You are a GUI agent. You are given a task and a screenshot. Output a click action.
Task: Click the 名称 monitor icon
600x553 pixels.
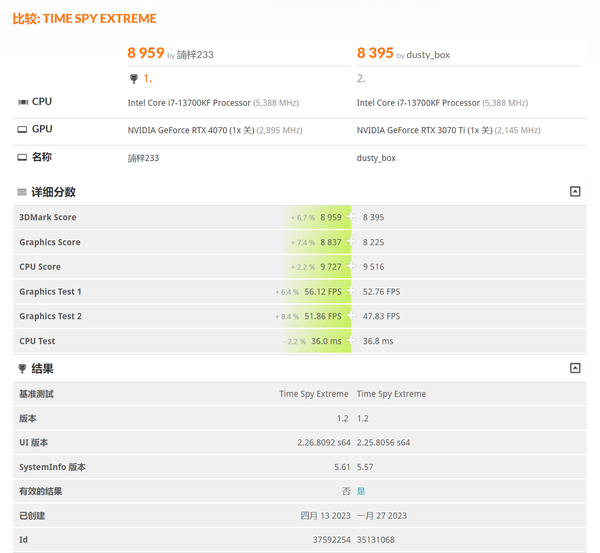click(22, 157)
